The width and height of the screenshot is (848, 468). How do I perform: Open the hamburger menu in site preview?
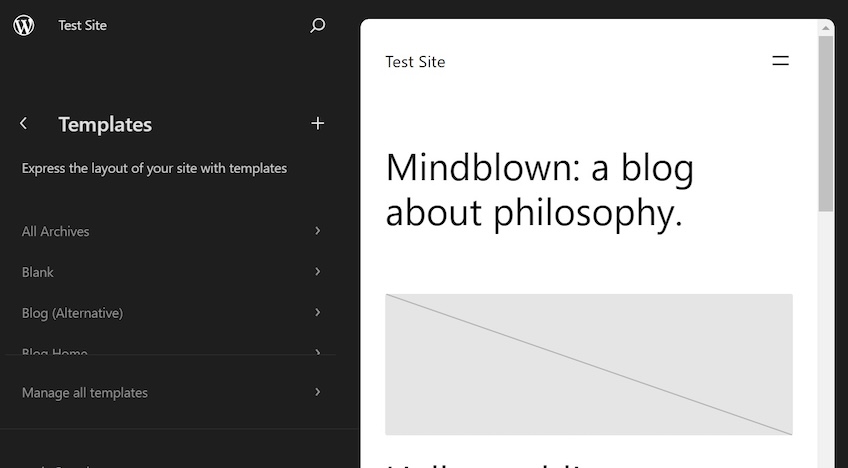pyautogui.click(x=780, y=61)
